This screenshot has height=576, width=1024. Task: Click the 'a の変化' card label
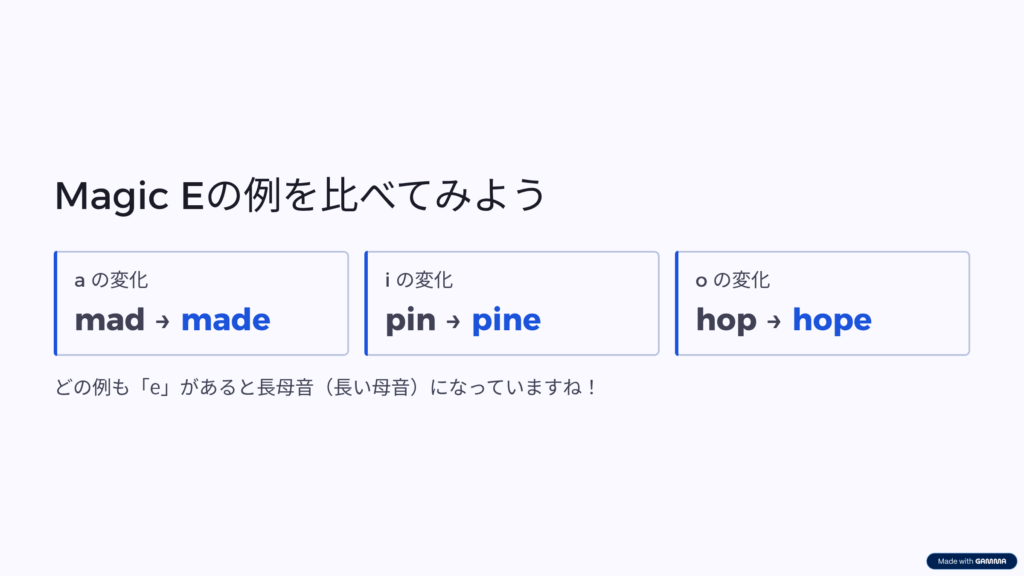pos(111,280)
